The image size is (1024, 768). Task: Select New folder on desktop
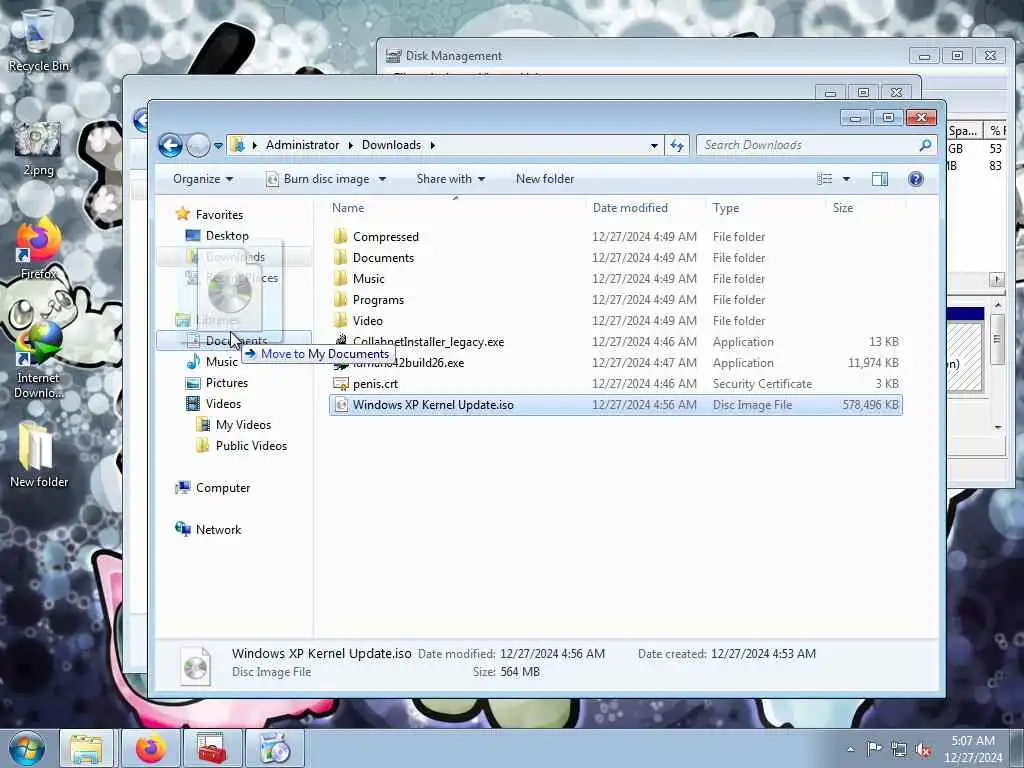click(x=38, y=455)
